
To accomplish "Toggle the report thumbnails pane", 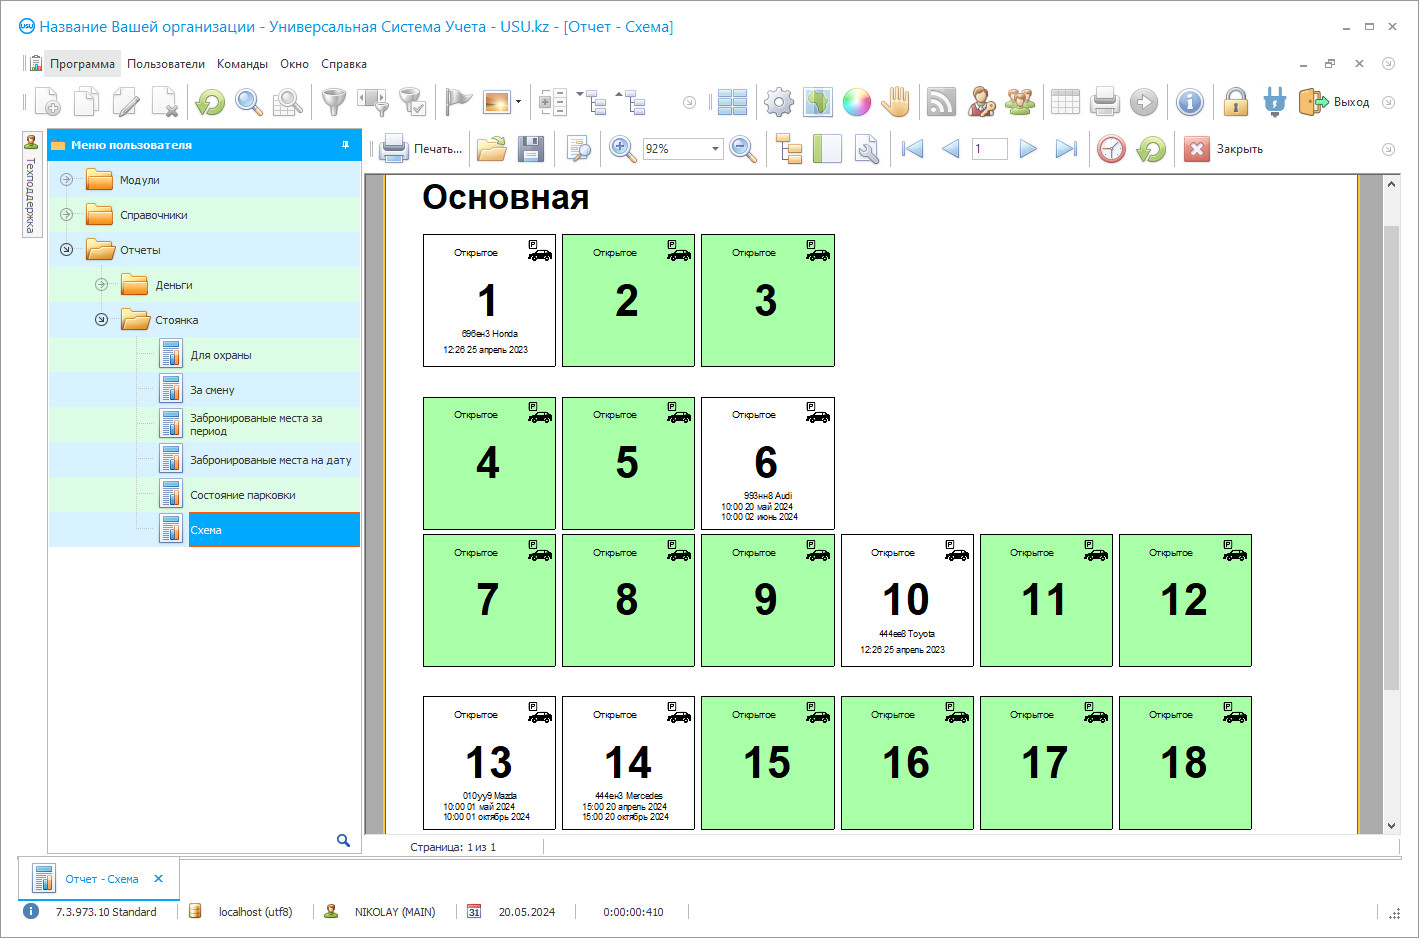I will 827,149.
